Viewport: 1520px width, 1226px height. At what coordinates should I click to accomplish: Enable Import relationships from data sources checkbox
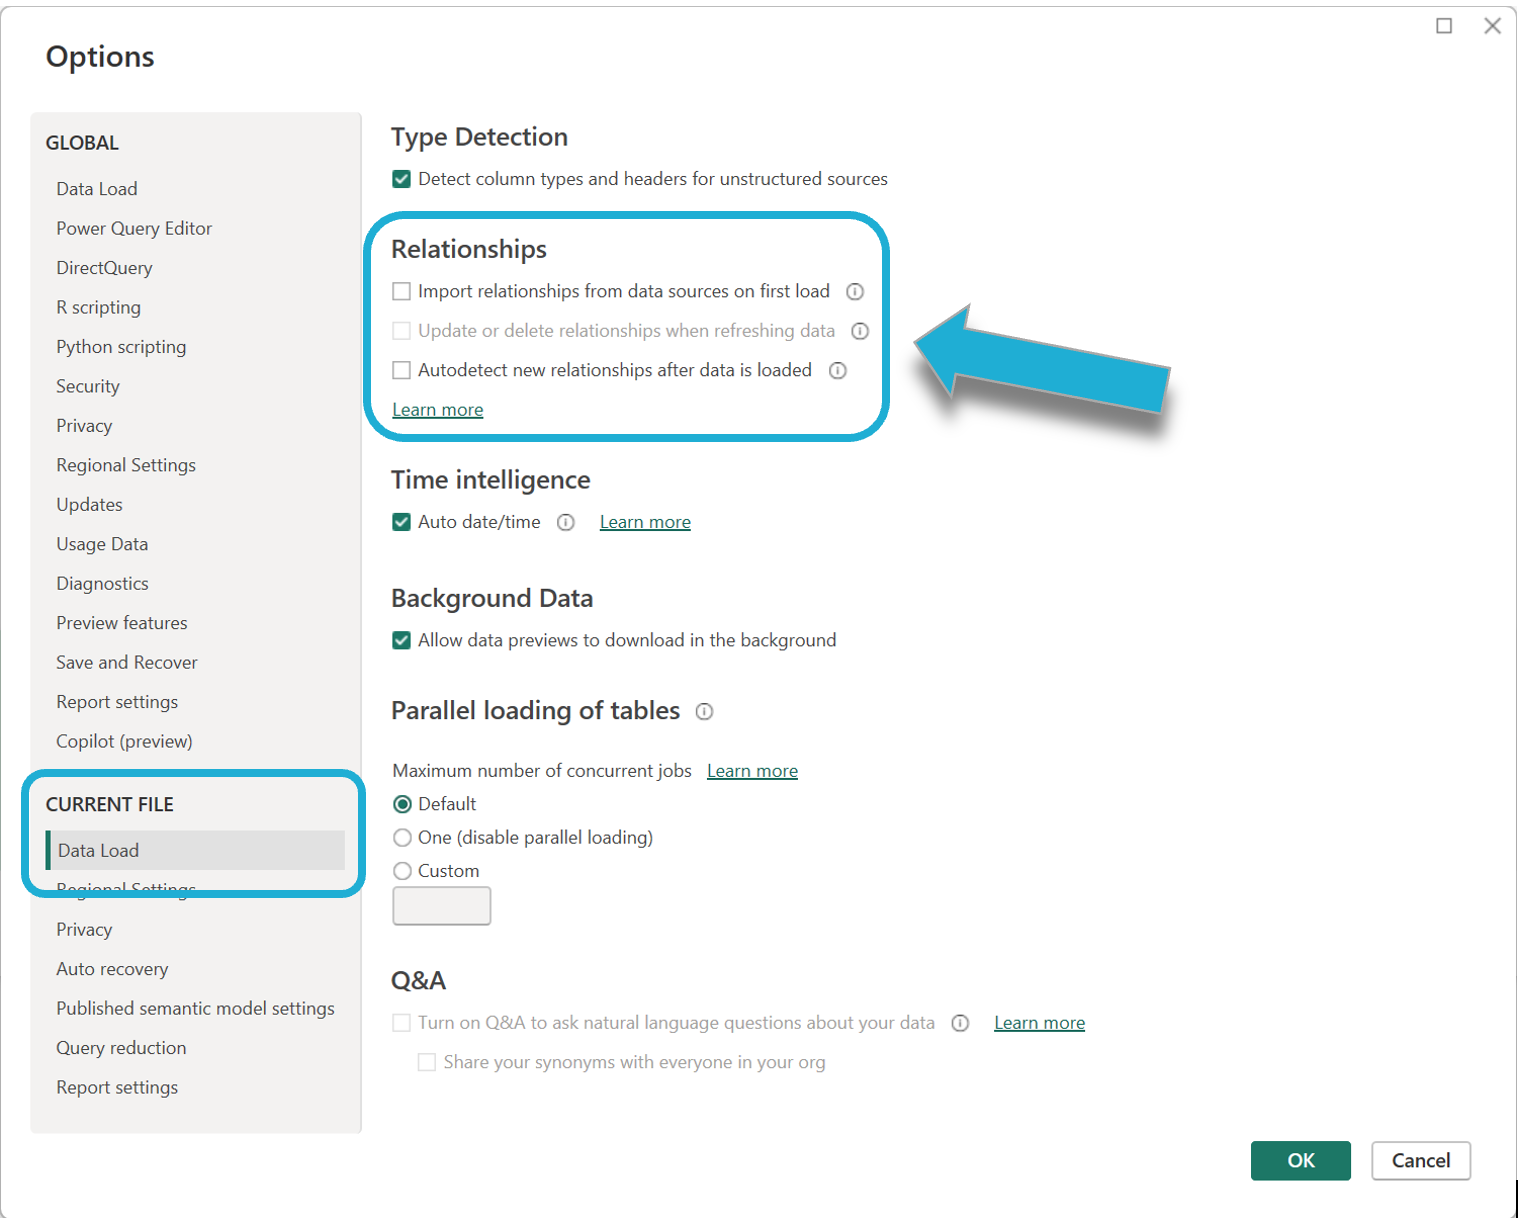(x=402, y=292)
